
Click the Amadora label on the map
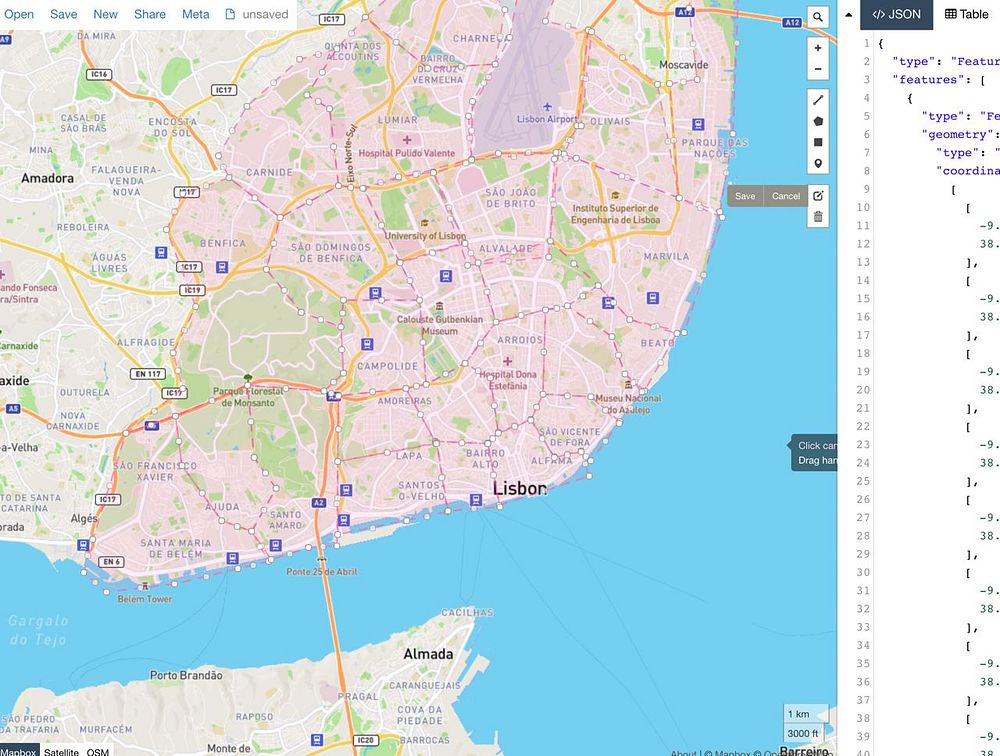47,178
